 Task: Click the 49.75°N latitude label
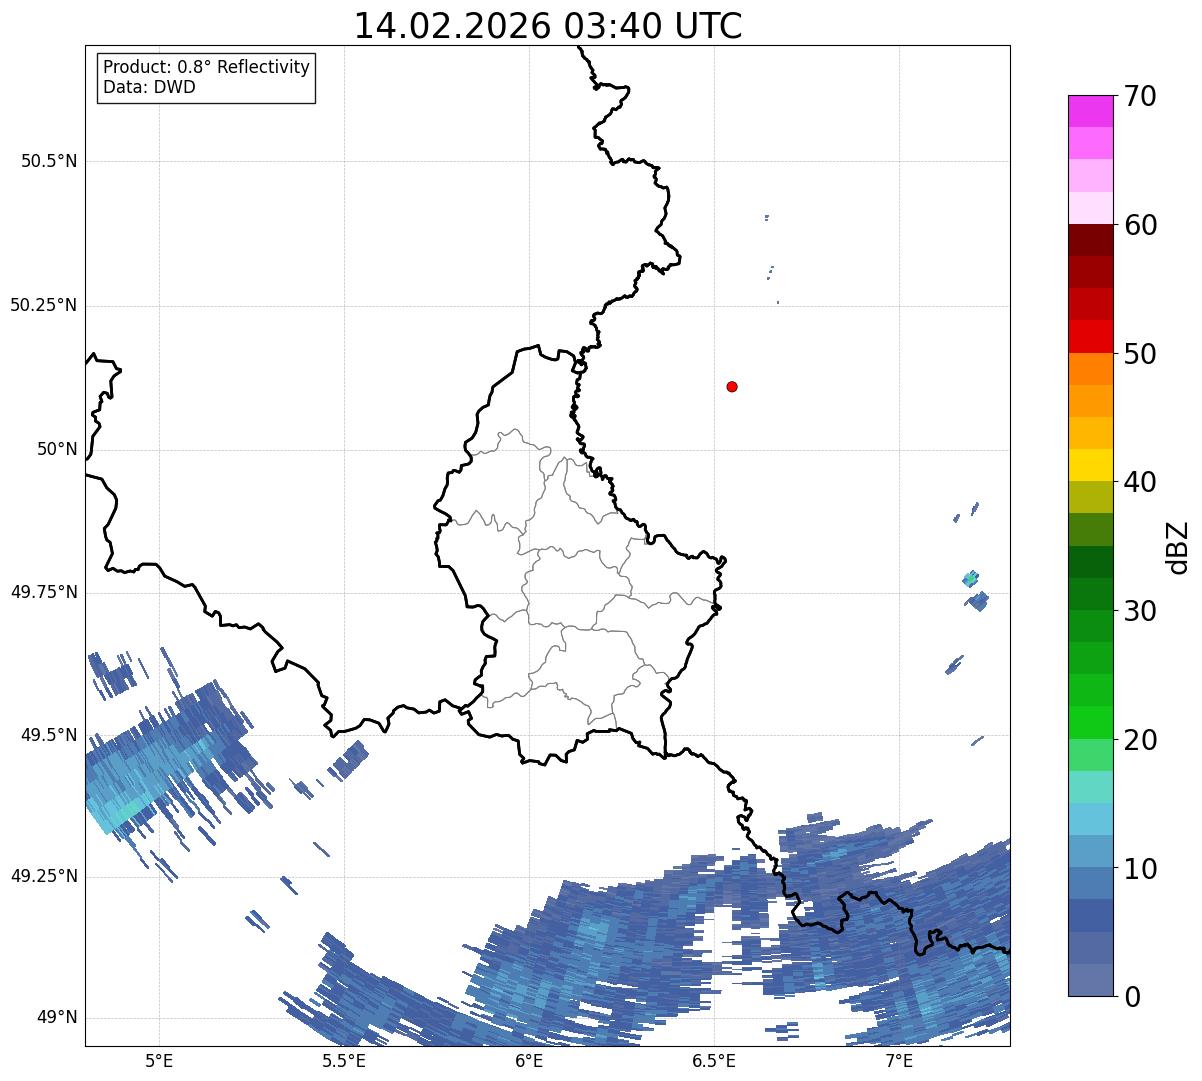tap(44, 592)
